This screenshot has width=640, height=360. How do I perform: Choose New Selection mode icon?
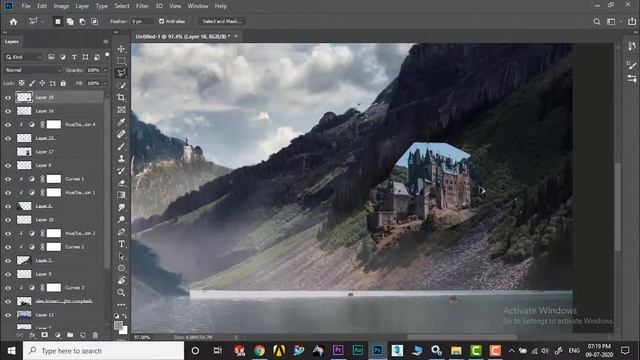(58, 21)
